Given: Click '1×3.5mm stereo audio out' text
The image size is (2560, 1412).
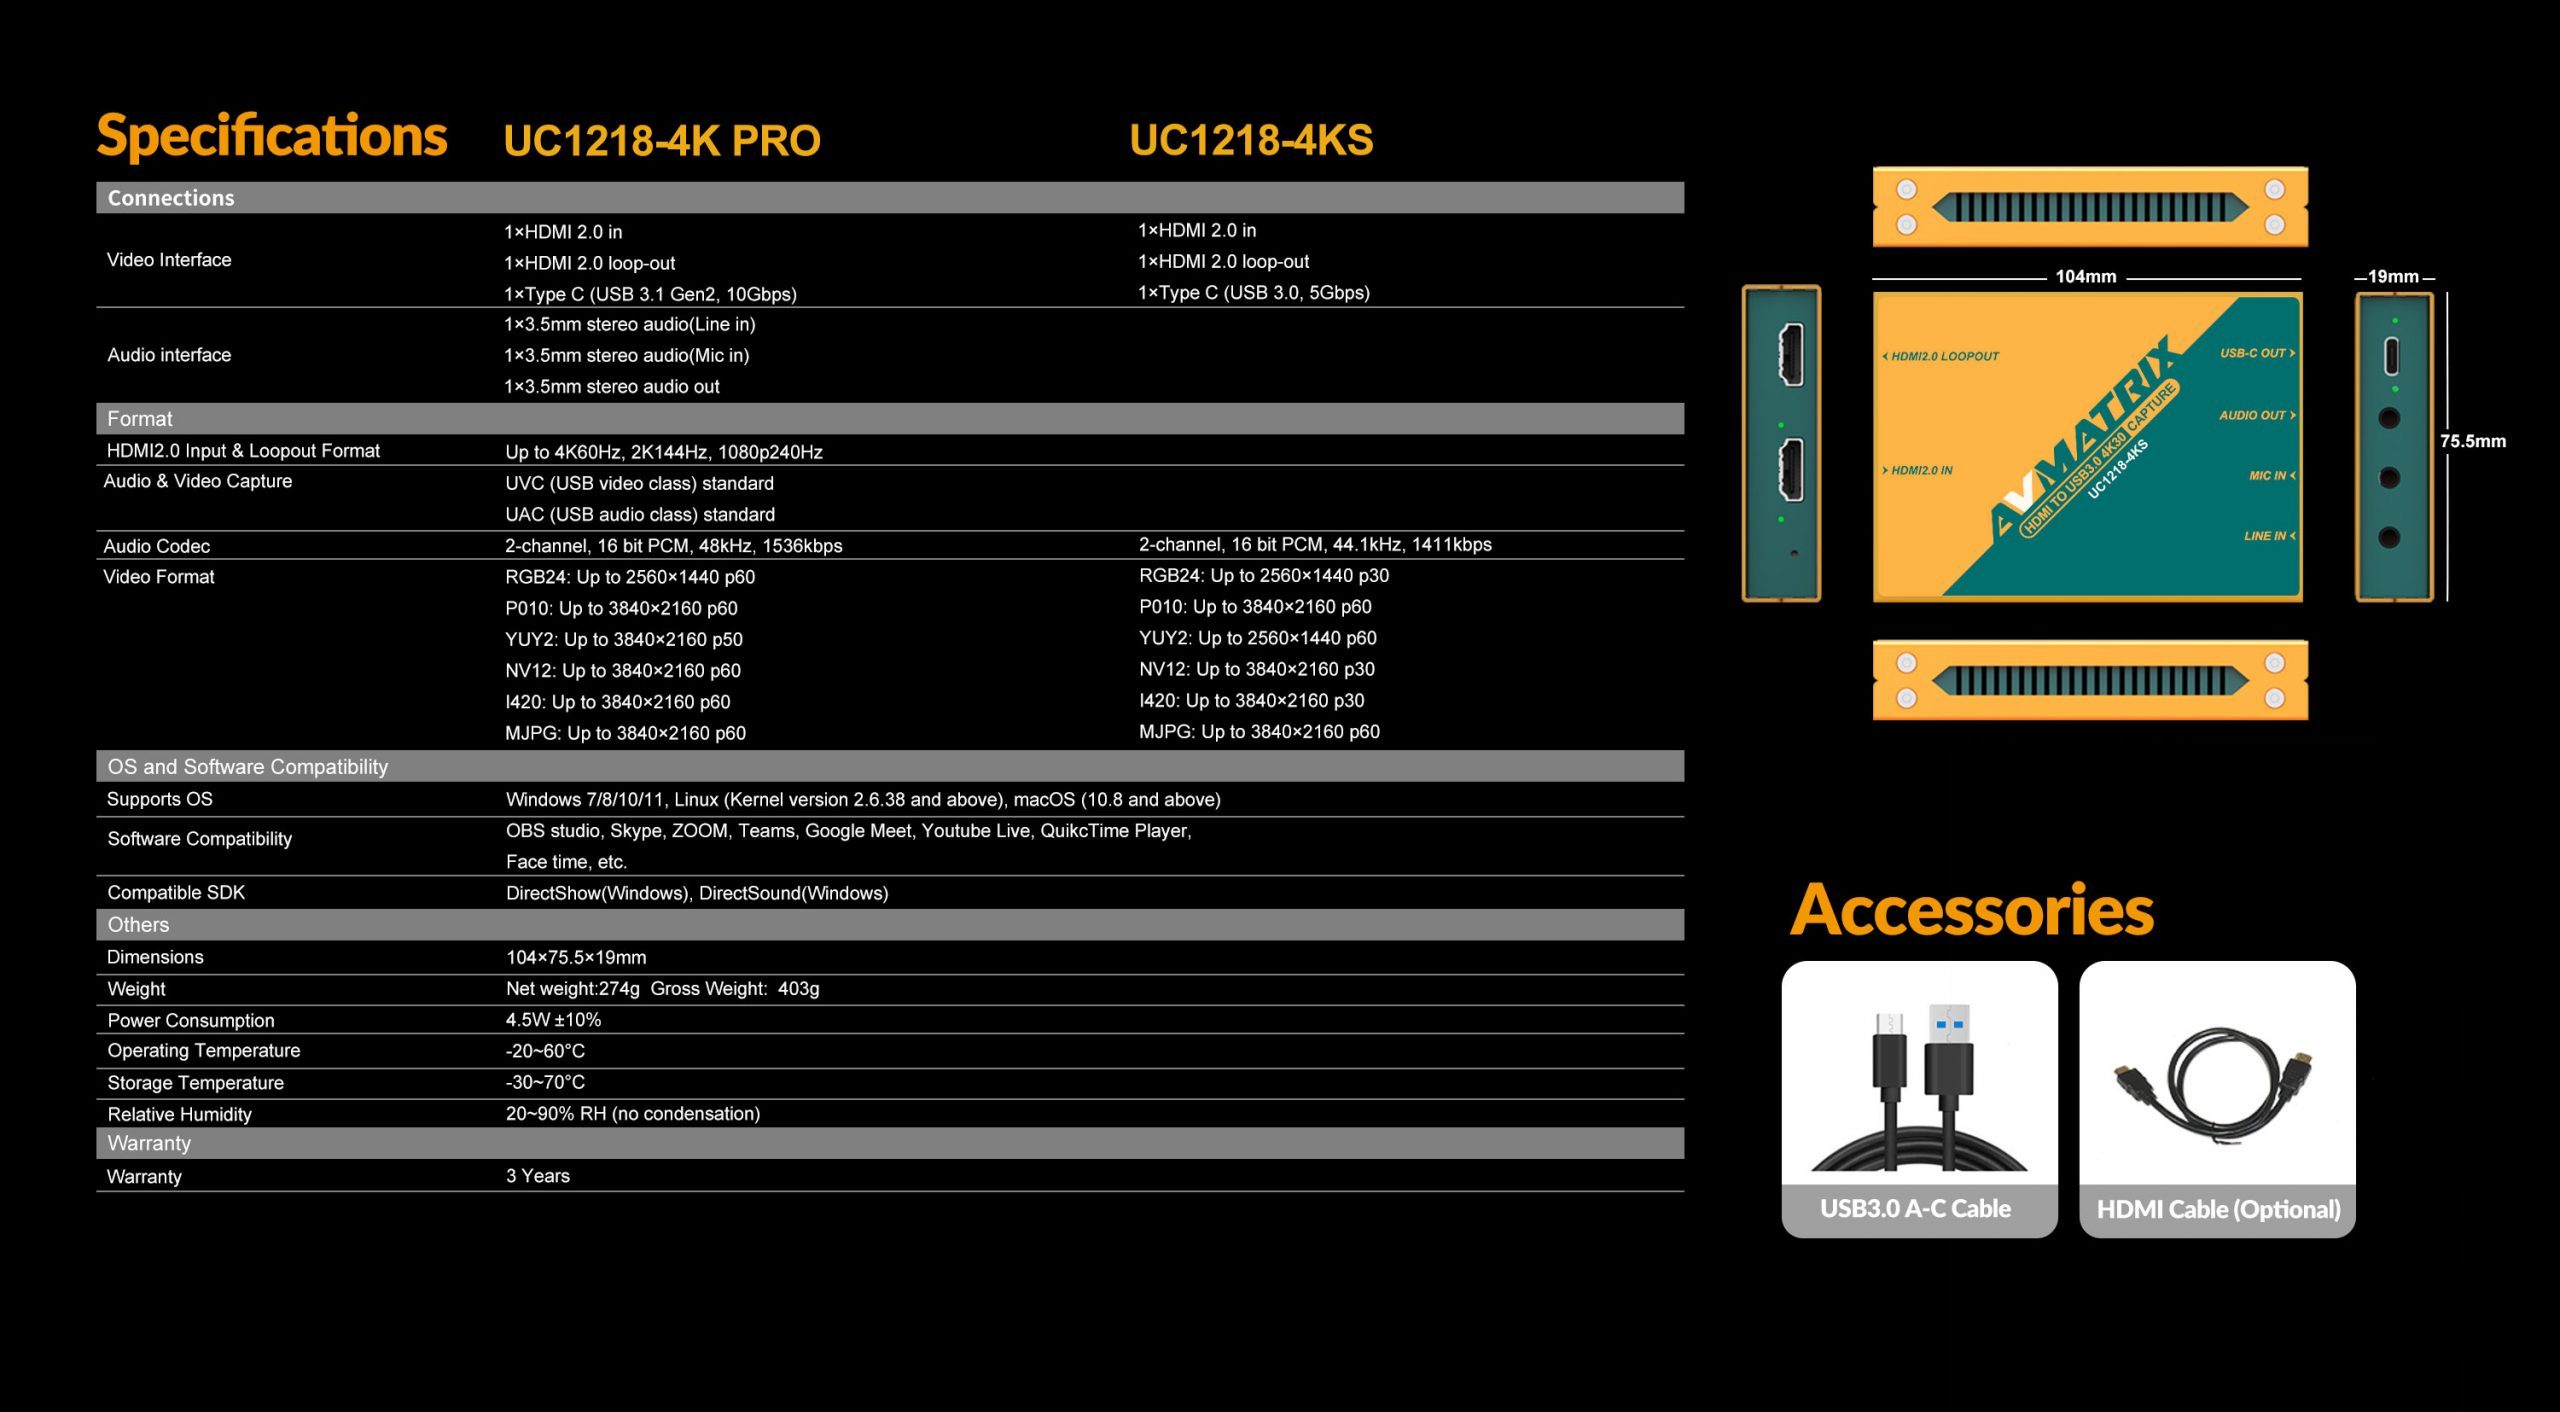Looking at the screenshot, I should click(x=611, y=386).
